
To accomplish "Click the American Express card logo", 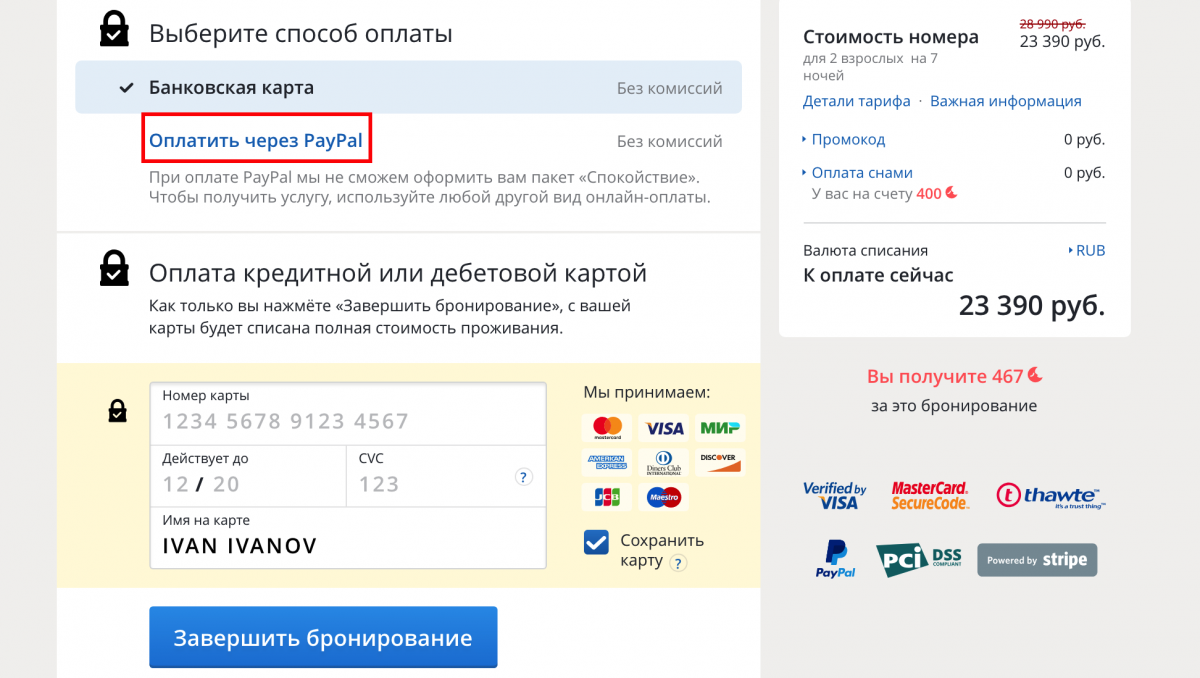I will (x=607, y=462).
